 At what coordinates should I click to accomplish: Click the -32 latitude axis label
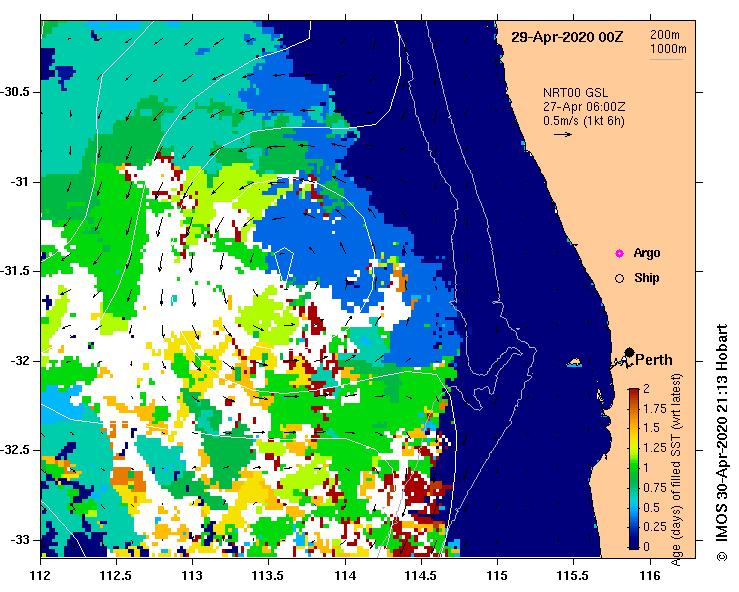coord(19,361)
